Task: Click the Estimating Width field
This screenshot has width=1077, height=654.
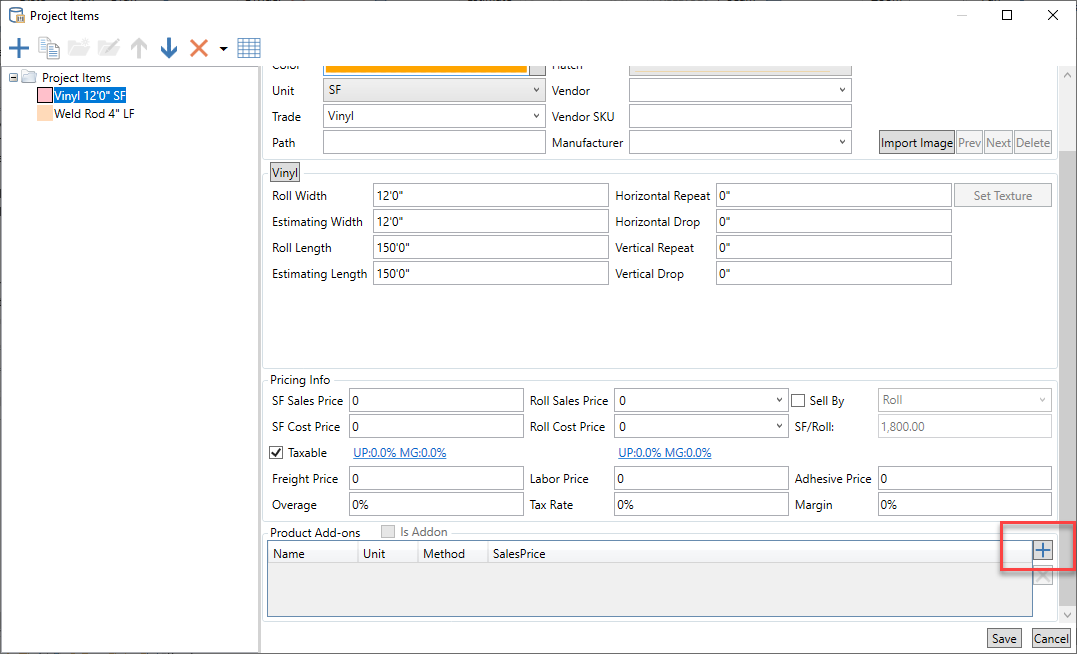Action: (491, 221)
